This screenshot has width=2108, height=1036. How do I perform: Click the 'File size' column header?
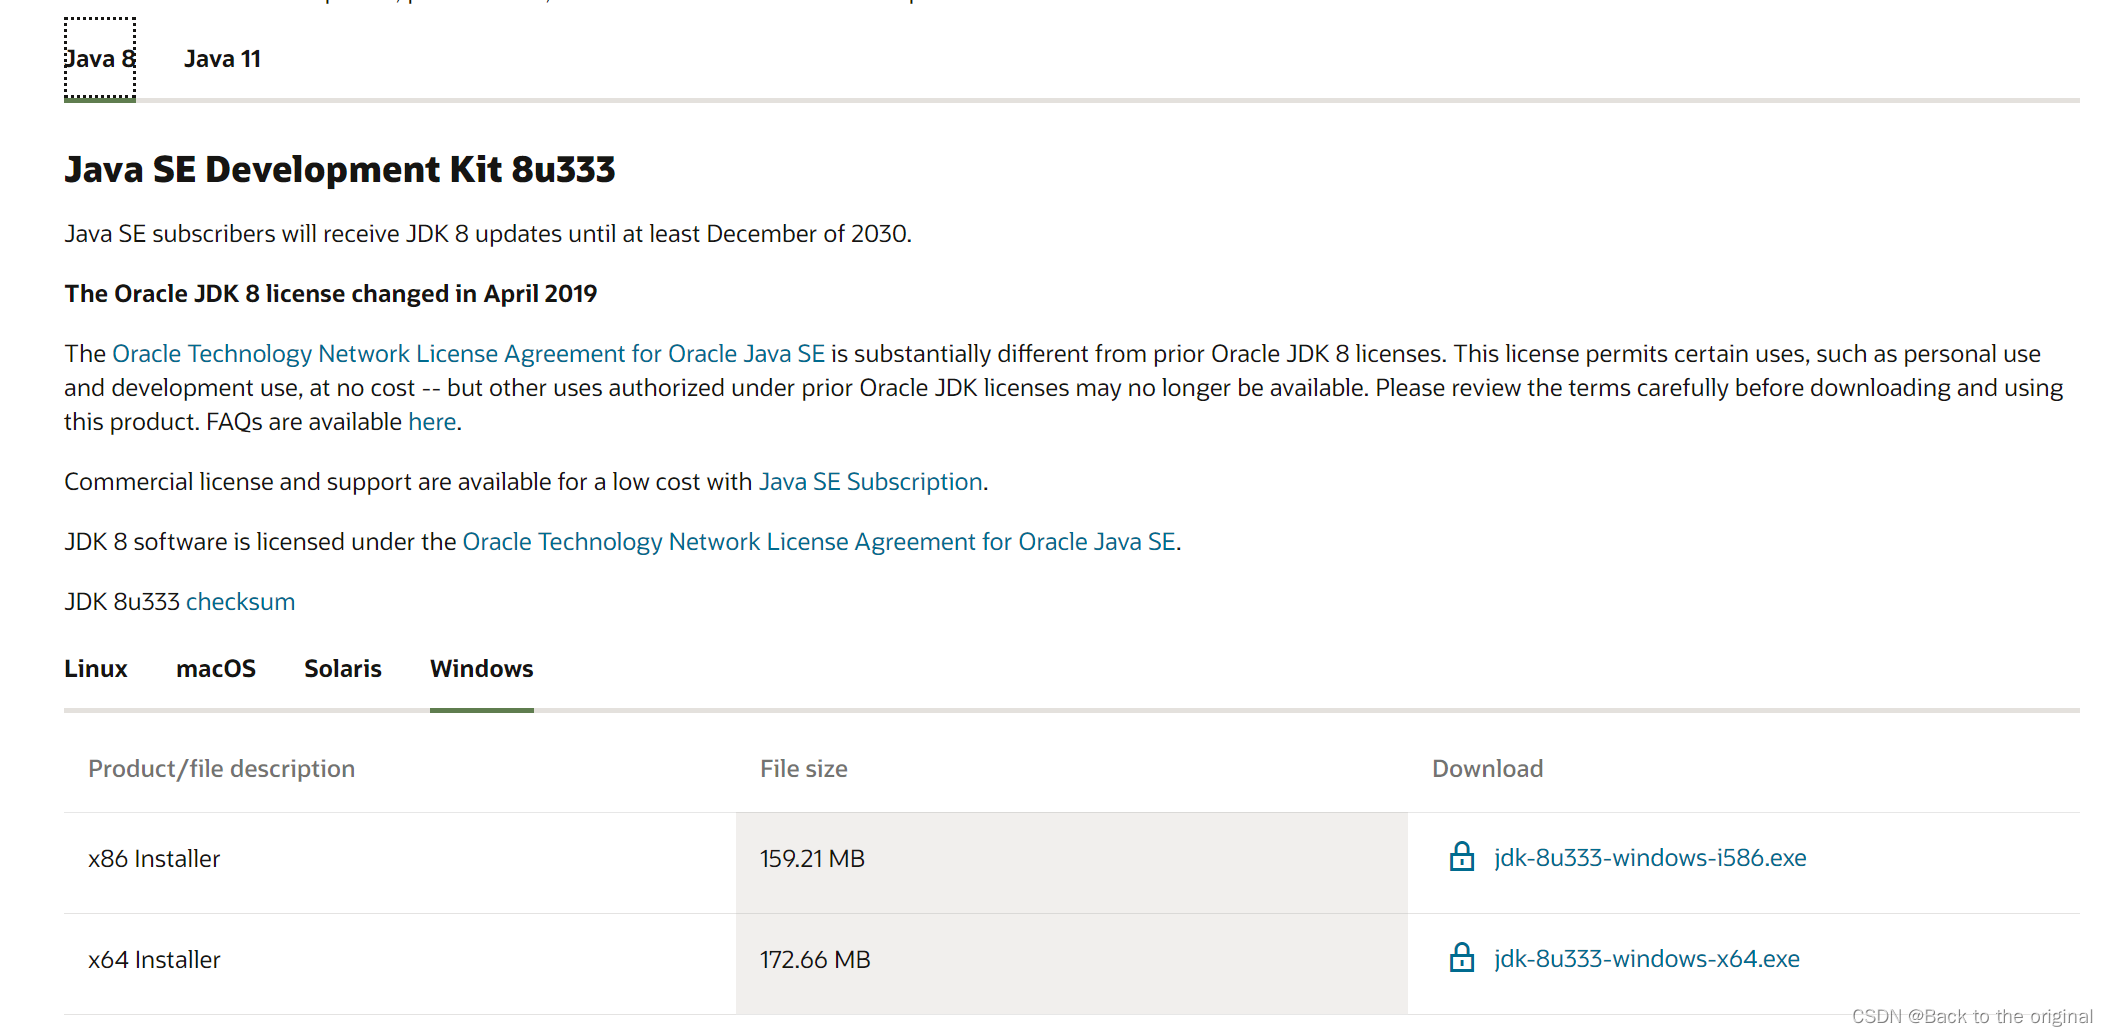[804, 769]
